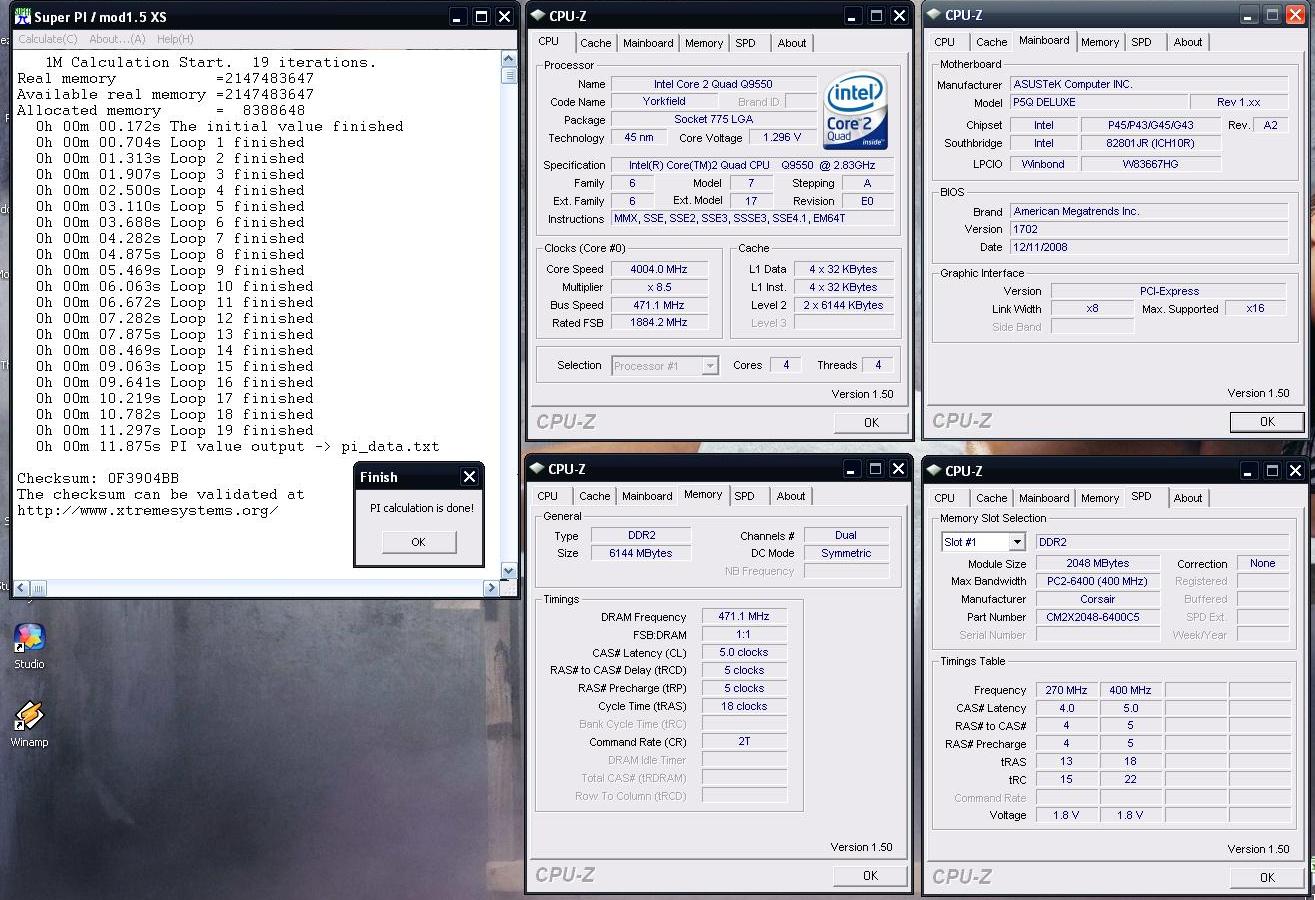Screen dimensions: 1315x900
Task: Click Super PI horizontal scrollbar left arrow
Action: point(22,588)
